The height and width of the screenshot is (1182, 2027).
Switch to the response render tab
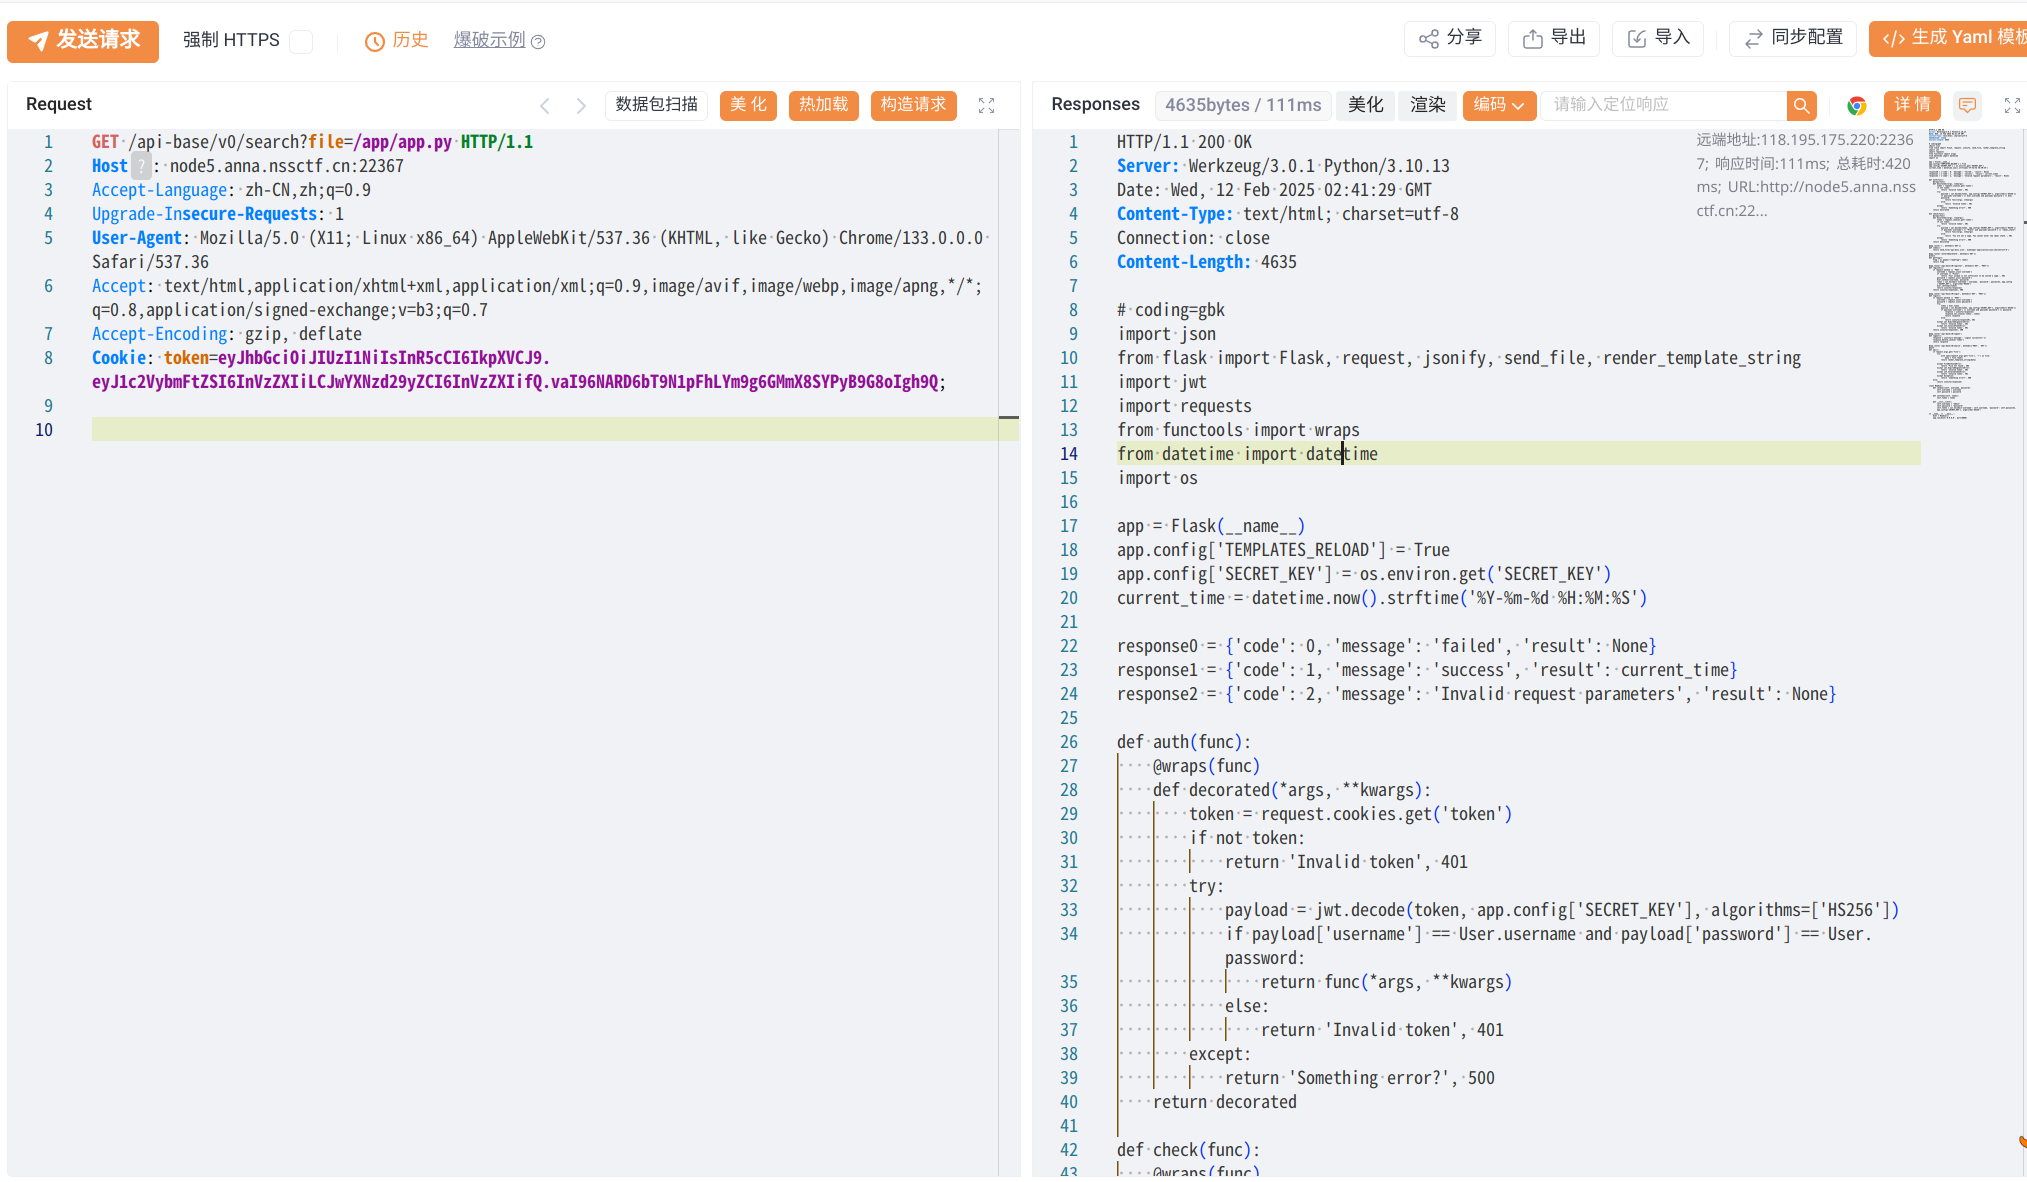click(1427, 105)
